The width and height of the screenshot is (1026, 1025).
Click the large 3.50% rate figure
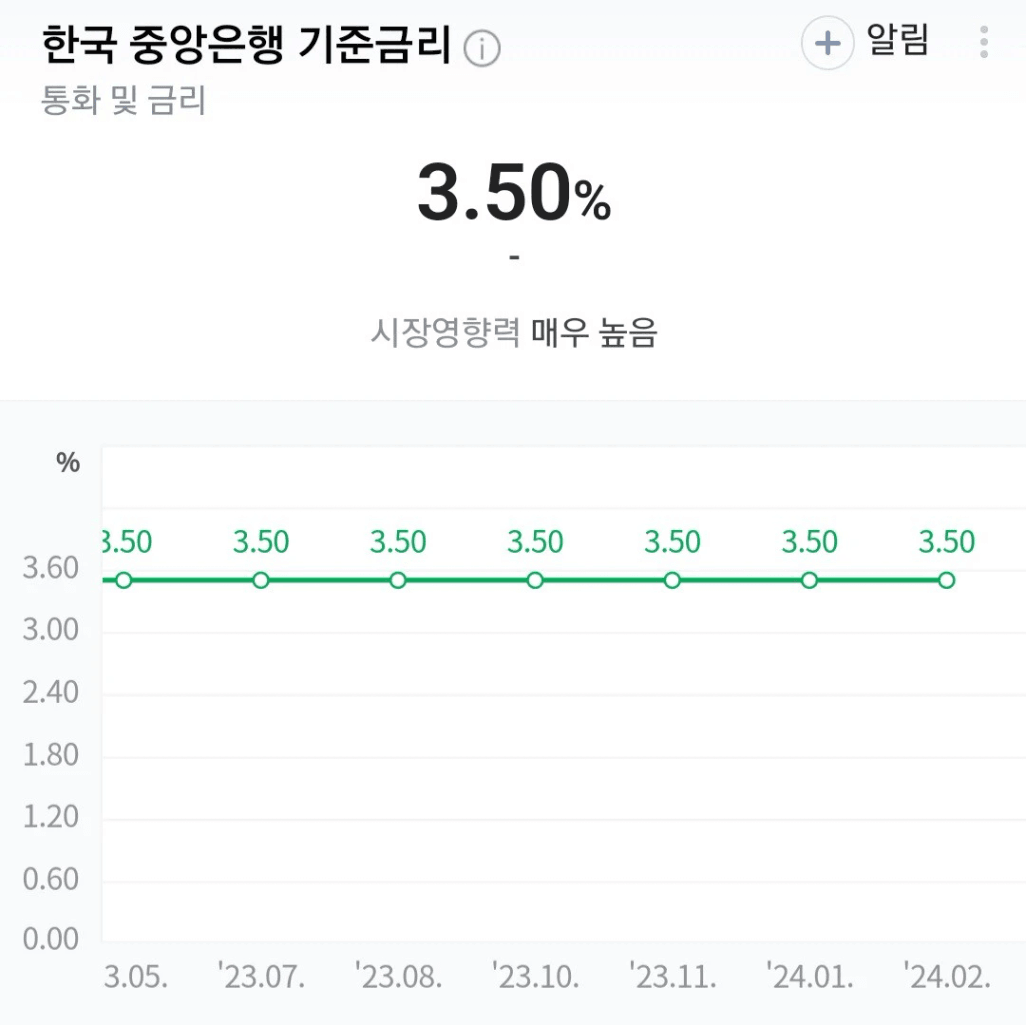coord(514,192)
